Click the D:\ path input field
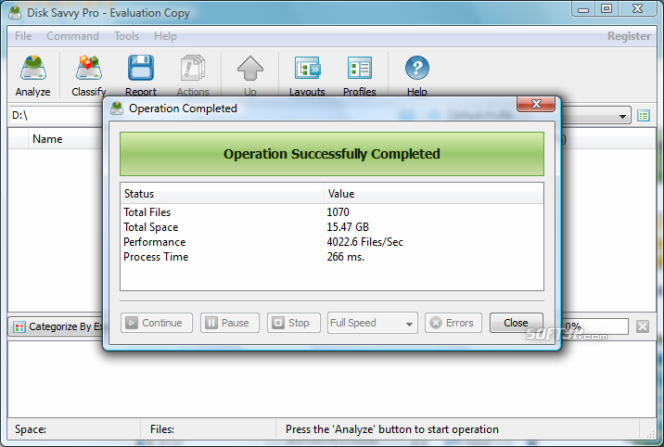The height and width of the screenshot is (447, 664). click(56, 116)
